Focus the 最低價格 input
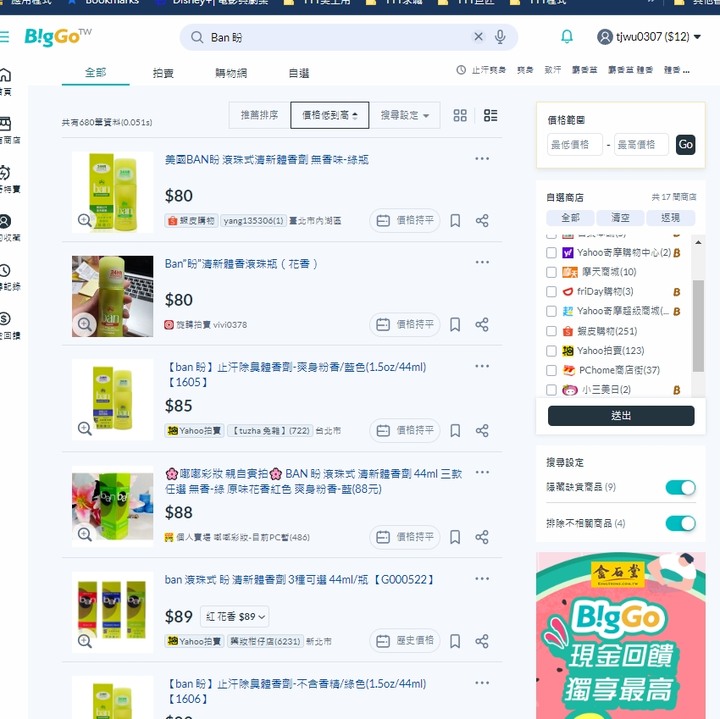This screenshot has height=719, width=720. coord(574,145)
